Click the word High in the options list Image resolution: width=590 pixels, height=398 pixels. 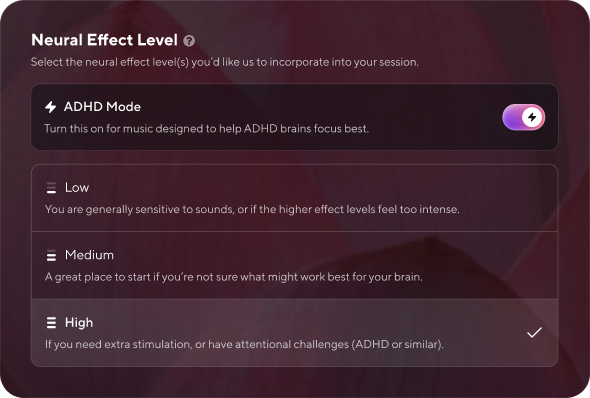79,323
